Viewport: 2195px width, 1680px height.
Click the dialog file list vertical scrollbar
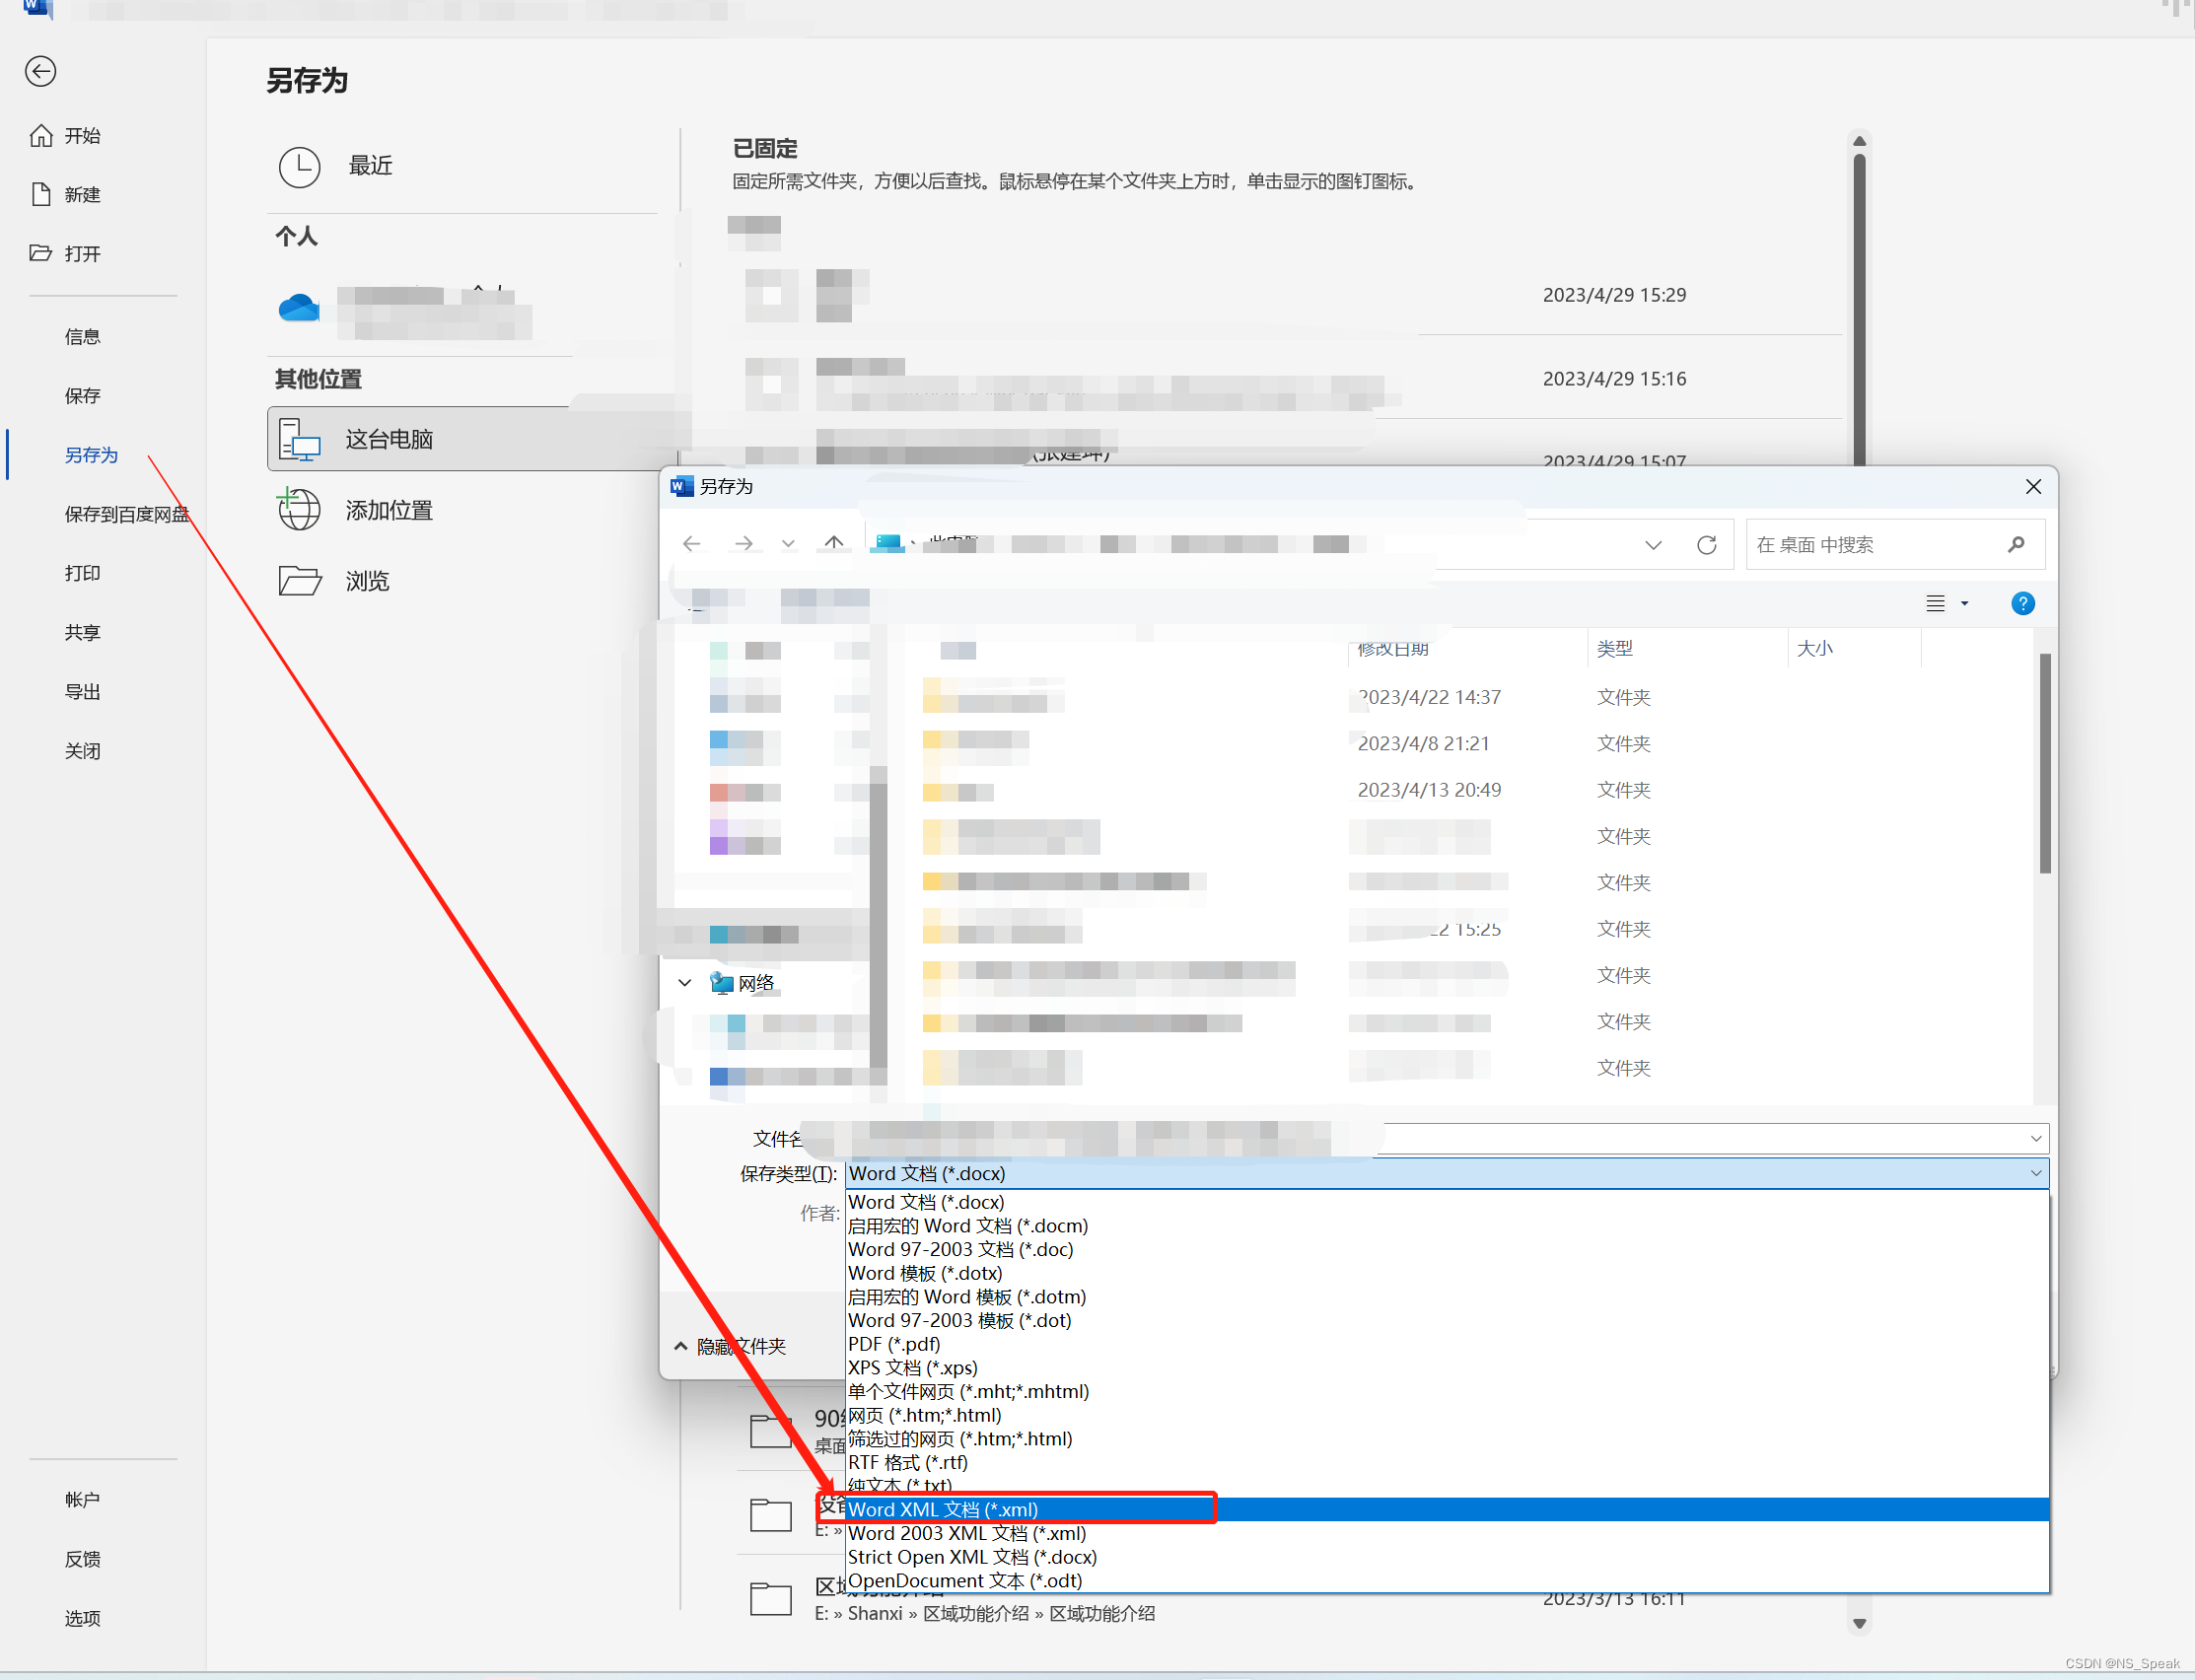pos(2045,763)
